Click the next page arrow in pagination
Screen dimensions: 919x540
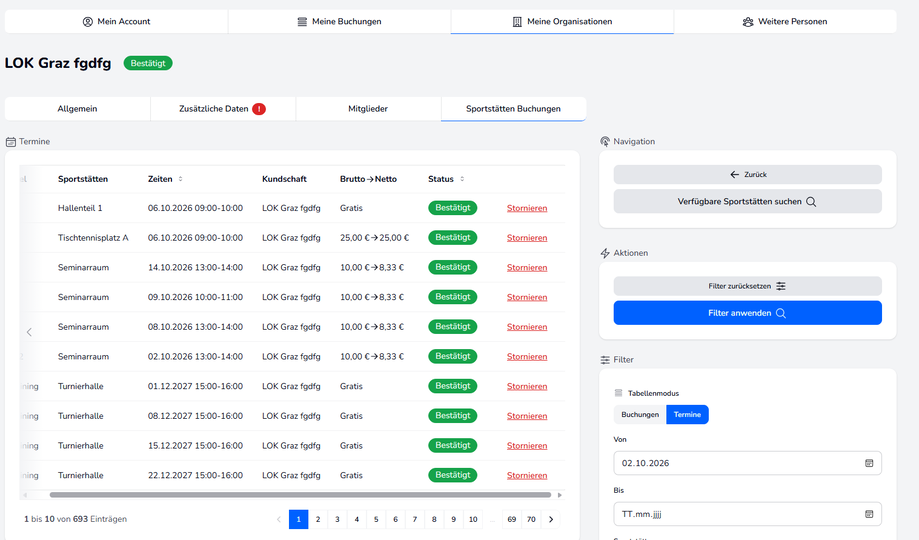click(551, 519)
